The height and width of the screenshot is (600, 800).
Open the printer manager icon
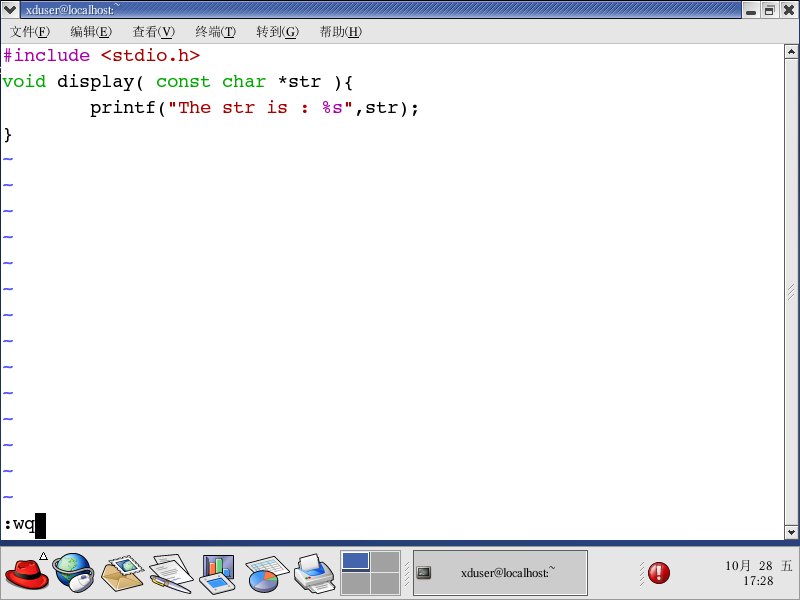(x=314, y=573)
